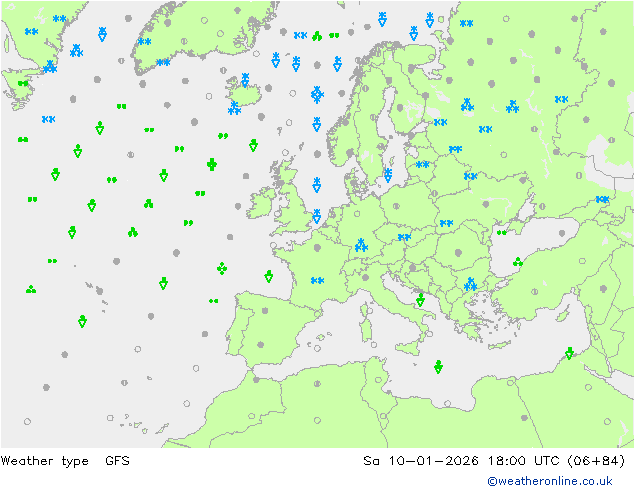
Task: Click the cloud dot beside the Azores islands
Action: click(x=99, y=290)
